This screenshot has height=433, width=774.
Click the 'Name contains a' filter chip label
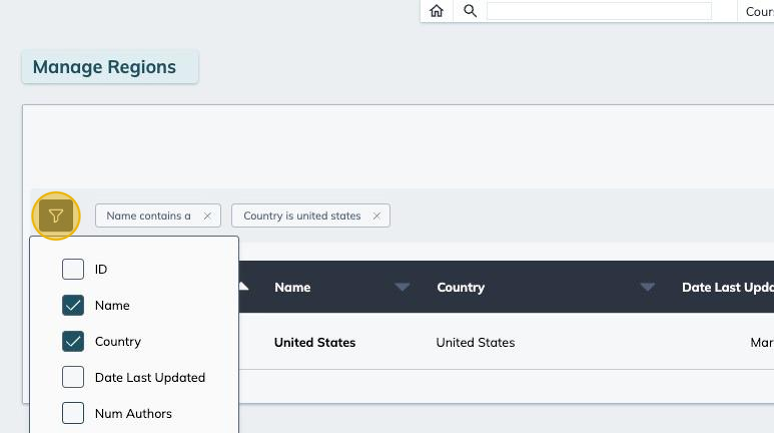(x=148, y=216)
